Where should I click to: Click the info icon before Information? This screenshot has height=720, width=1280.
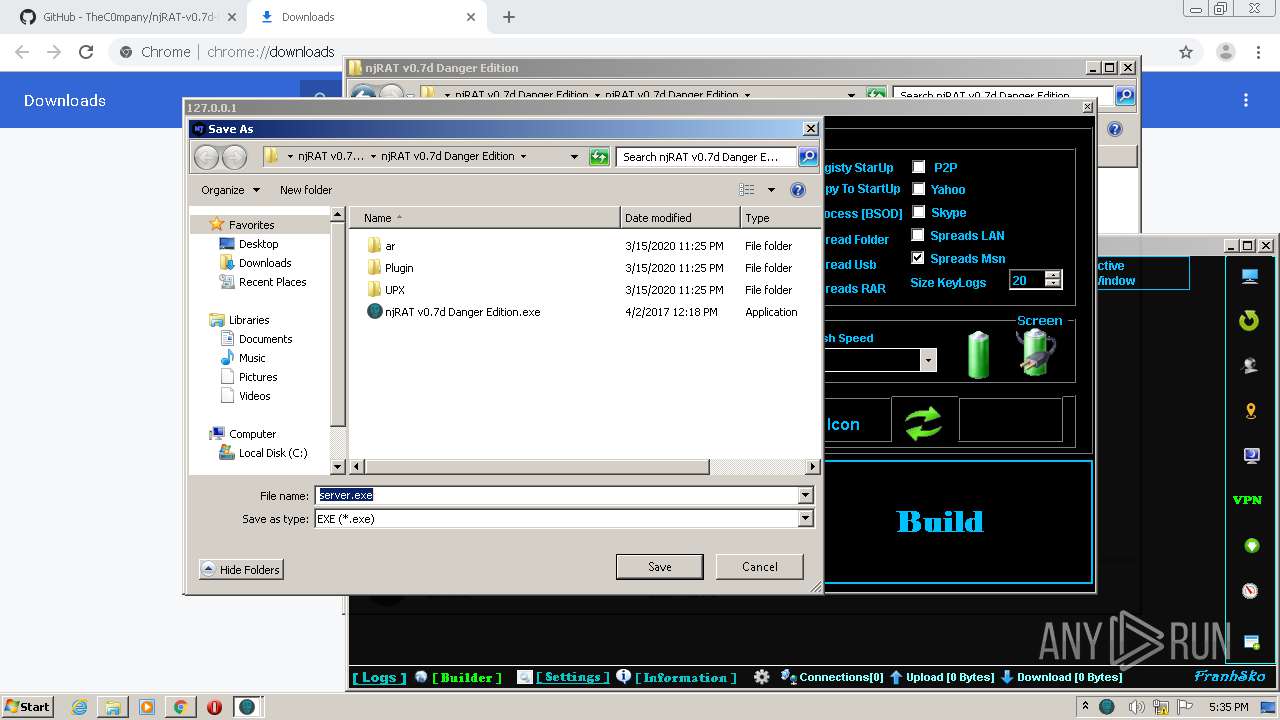[x=624, y=677]
